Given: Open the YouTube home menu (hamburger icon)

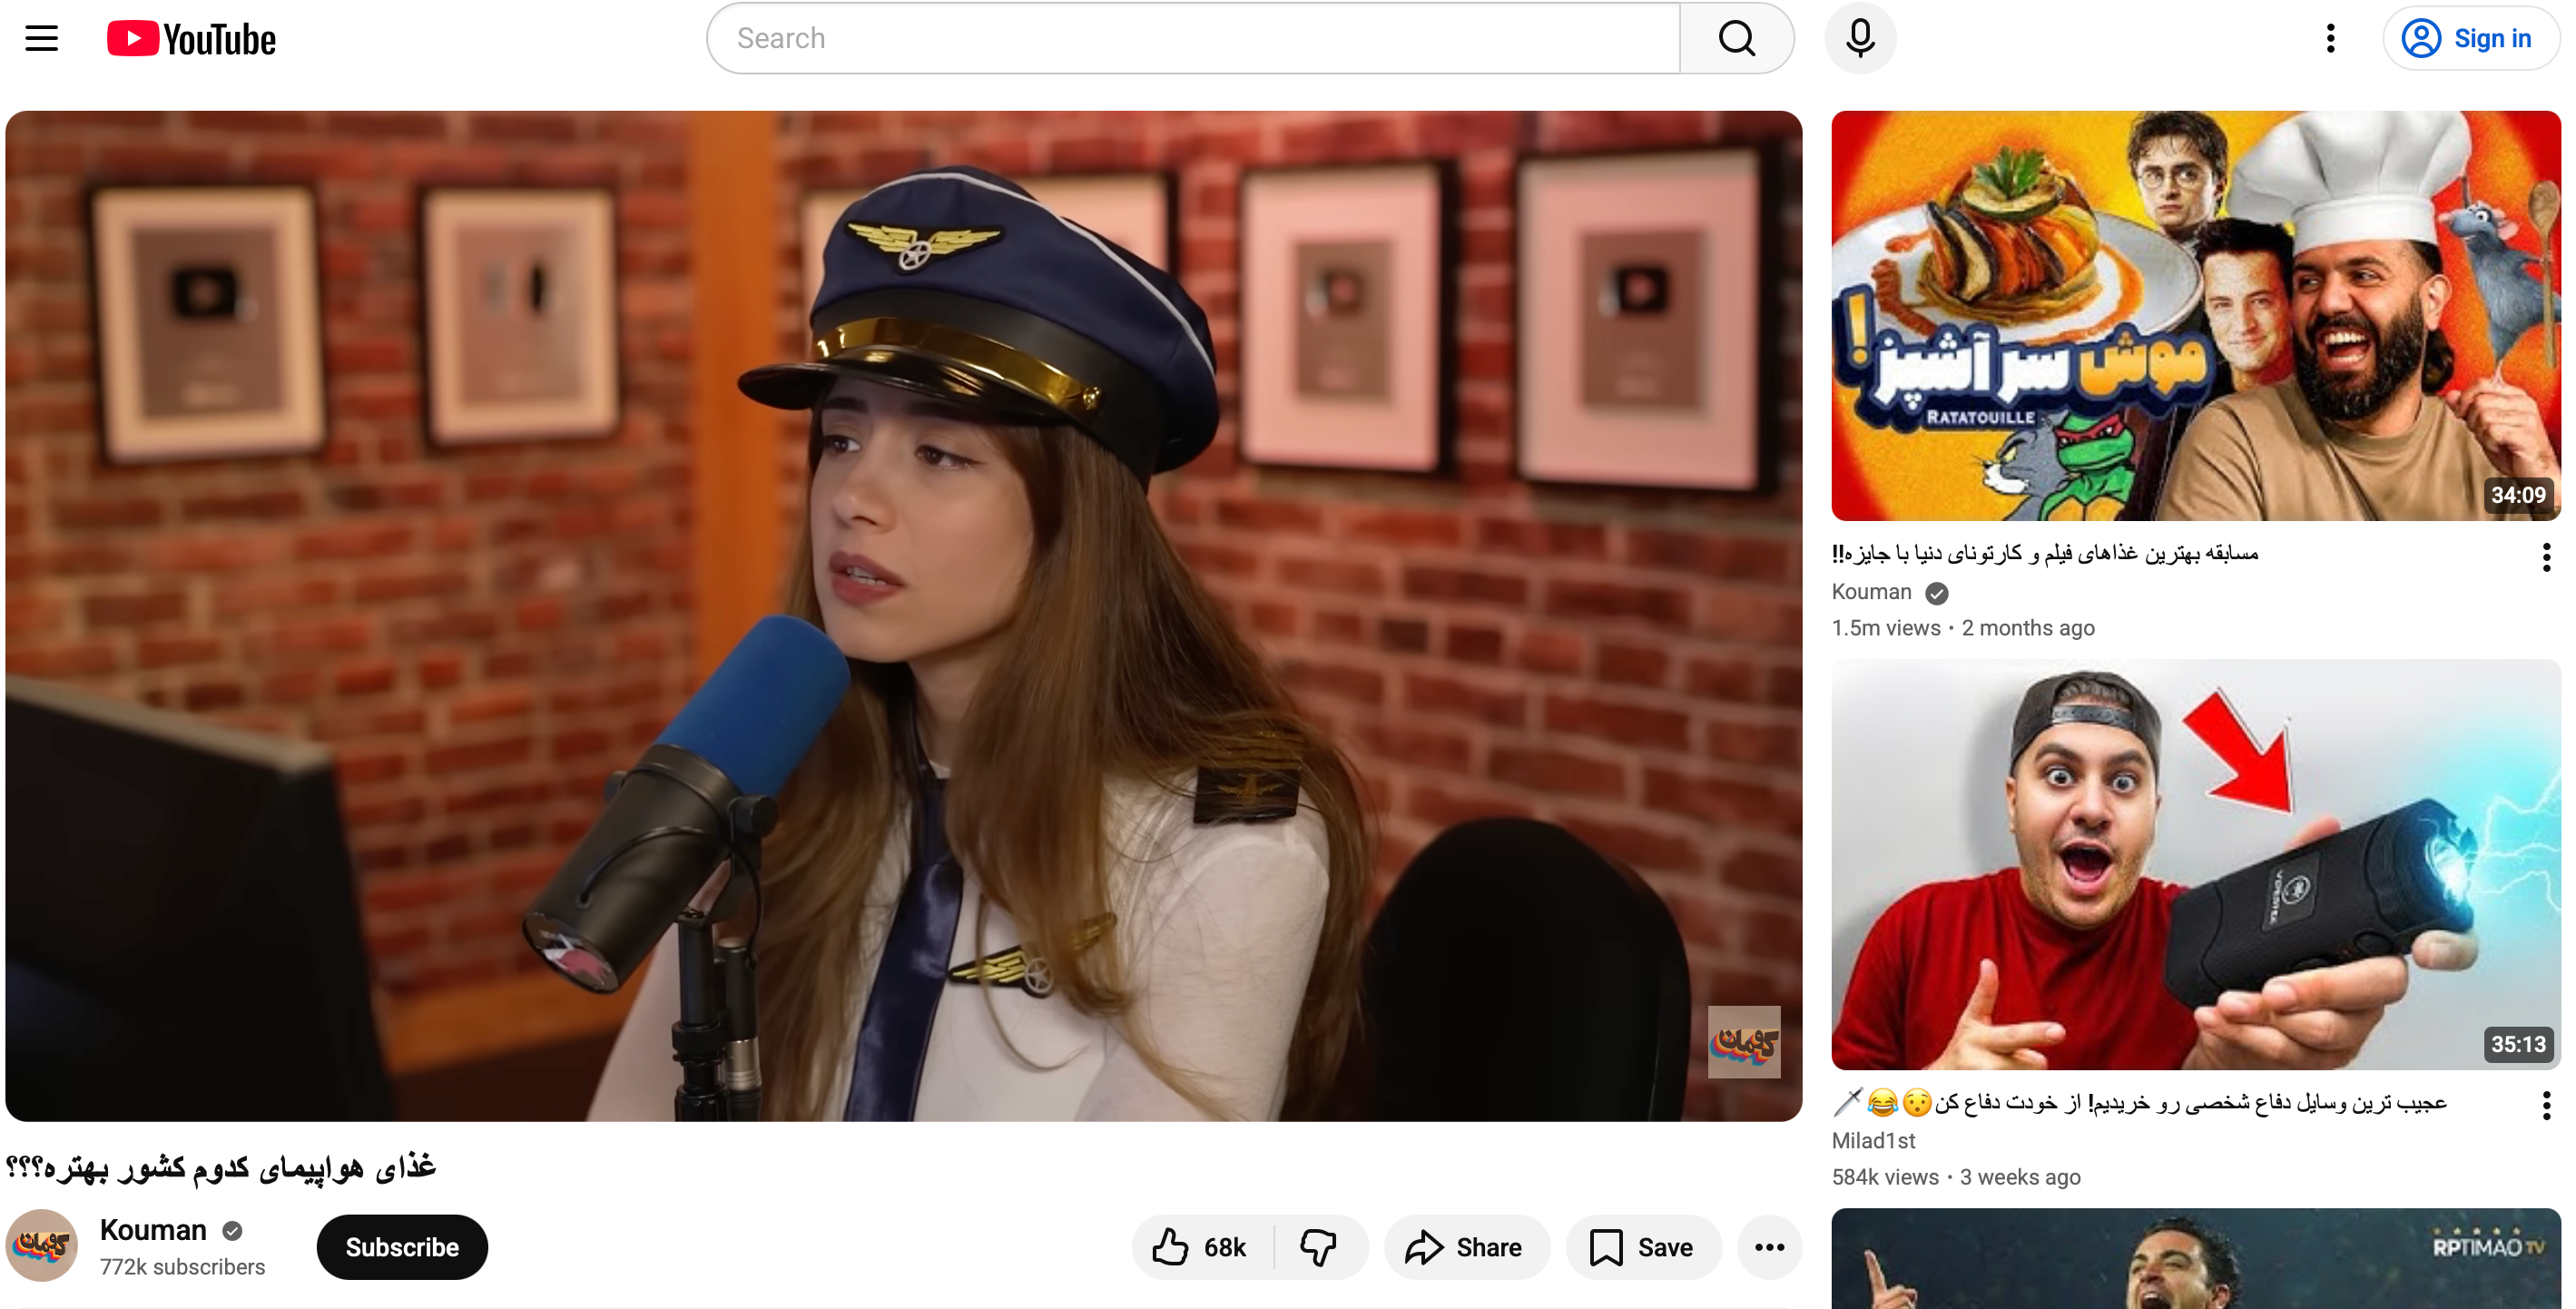Looking at the screenshot, I should [41, 38].
